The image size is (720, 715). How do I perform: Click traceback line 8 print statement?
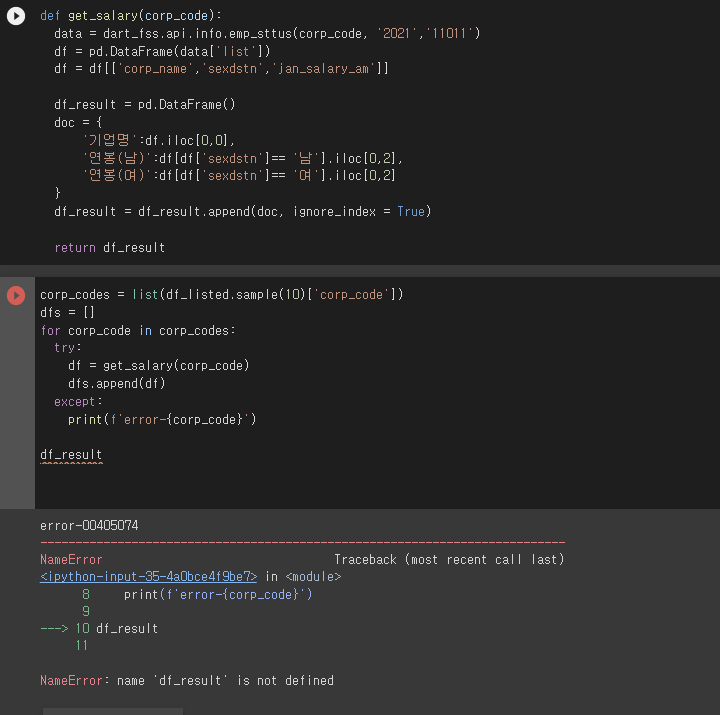[x=197, y=595]
